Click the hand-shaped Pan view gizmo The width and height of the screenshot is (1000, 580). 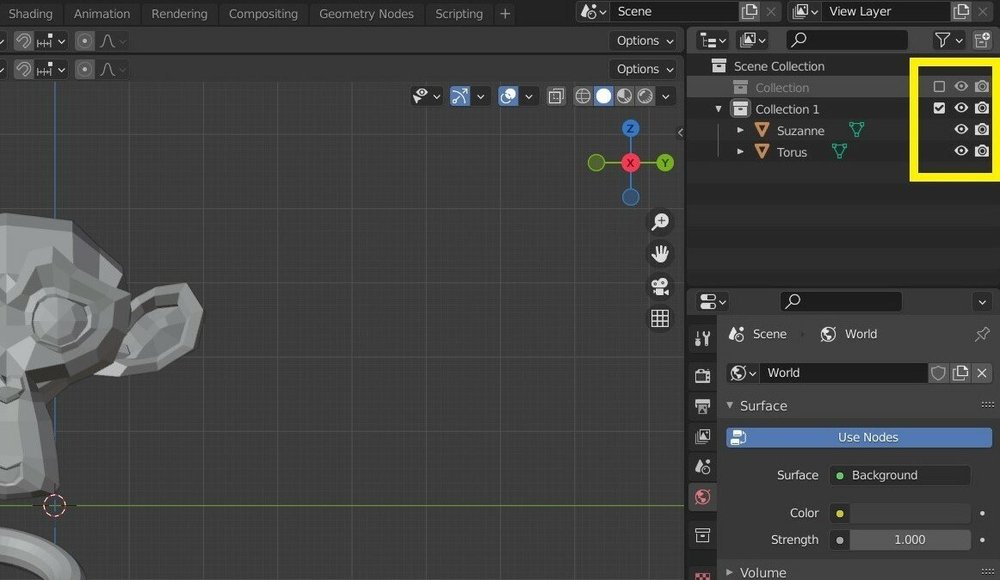(660, 253)
